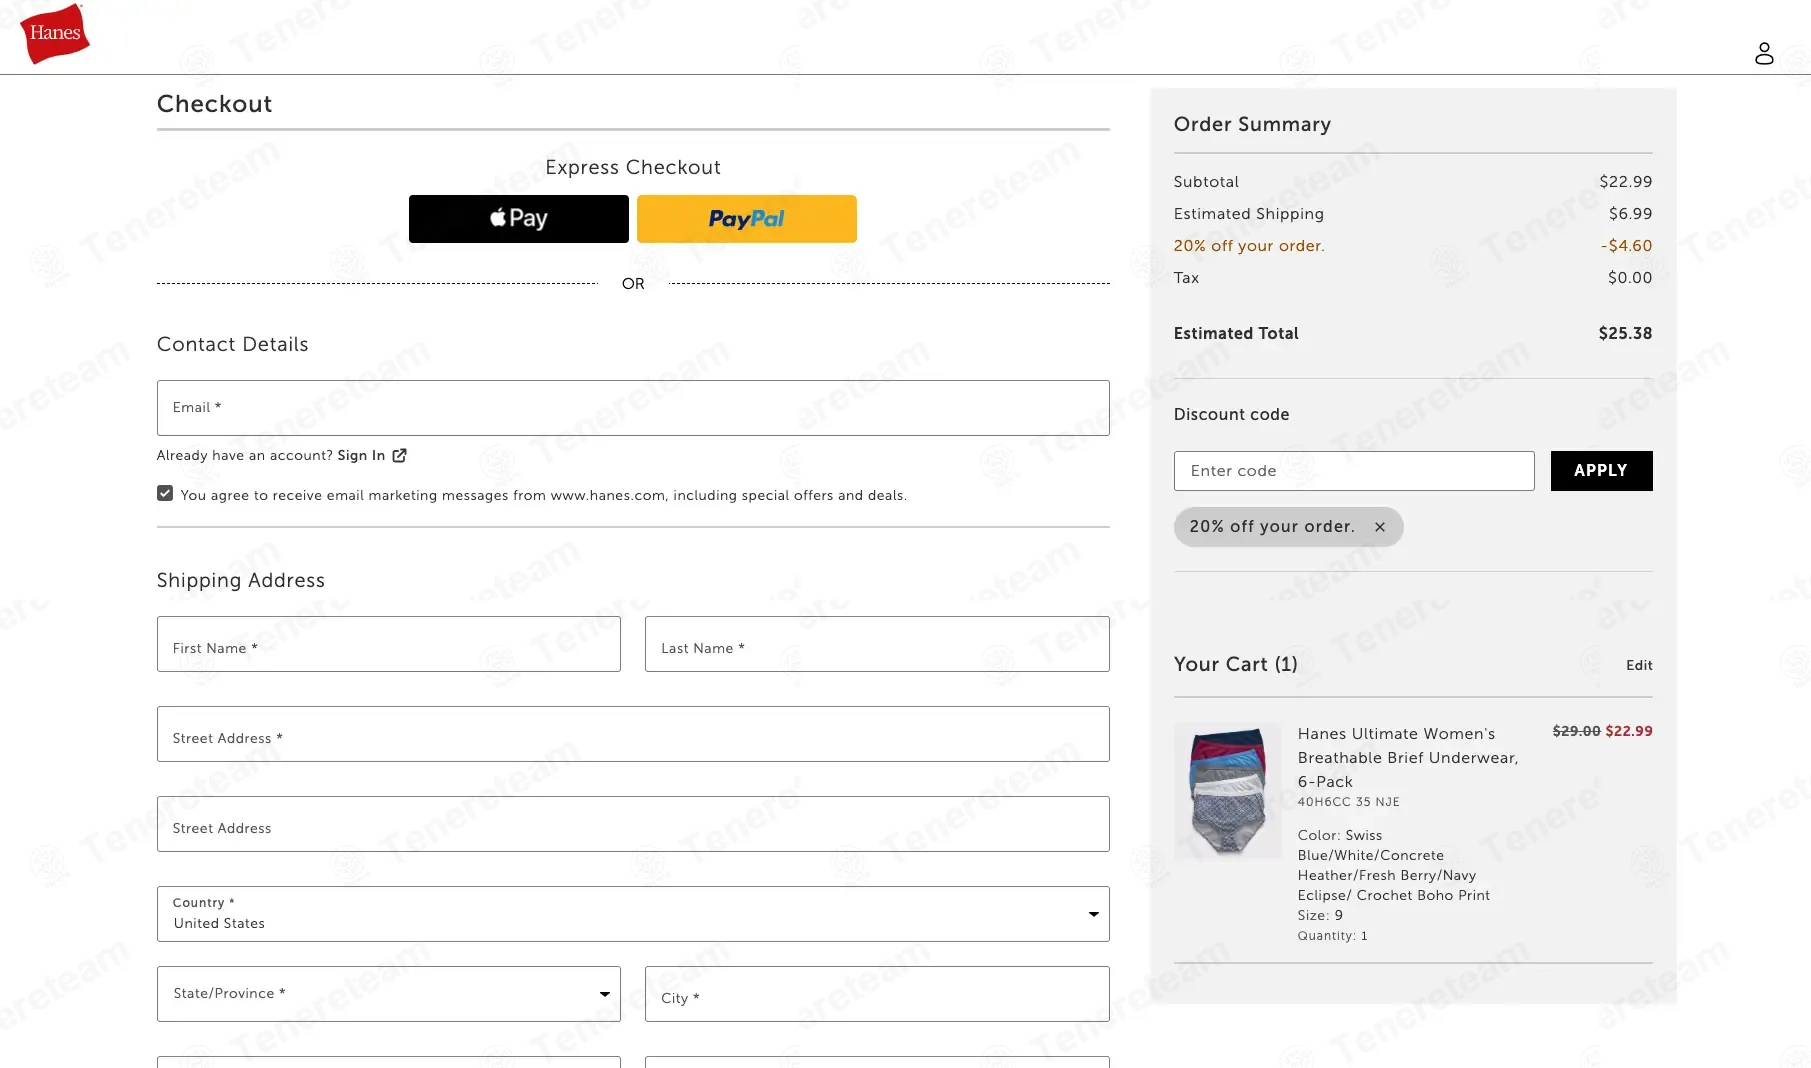Select the First Name field
The height and width of the screenshot is (1068, 1811).
388,644
